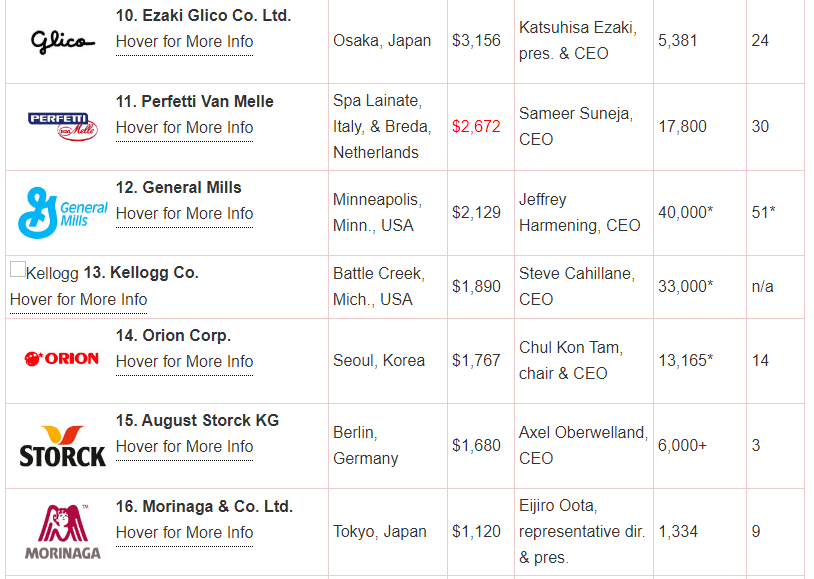Click the red $2,672 sales figure

pyautogui.click(x=476, y=127)
